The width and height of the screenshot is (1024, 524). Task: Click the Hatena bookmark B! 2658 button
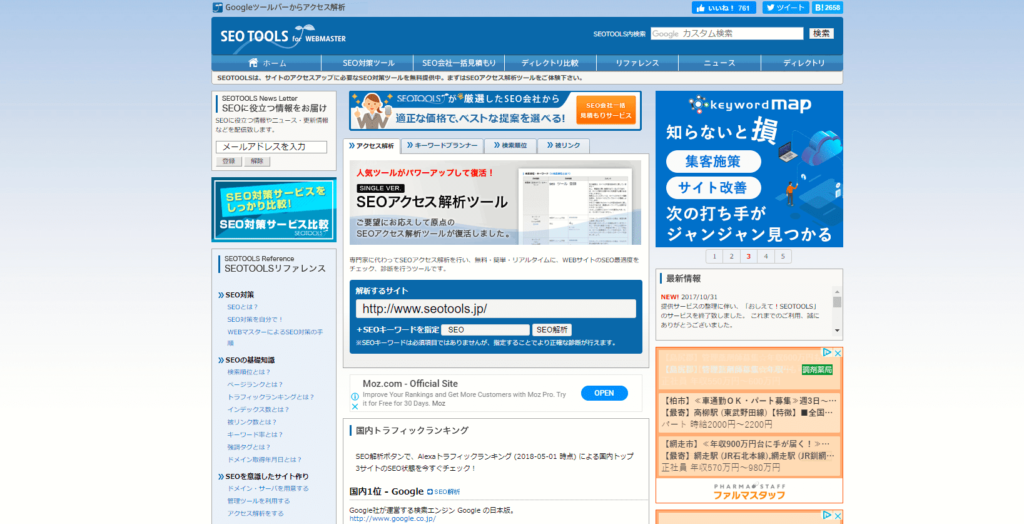(x=827, y=8)
